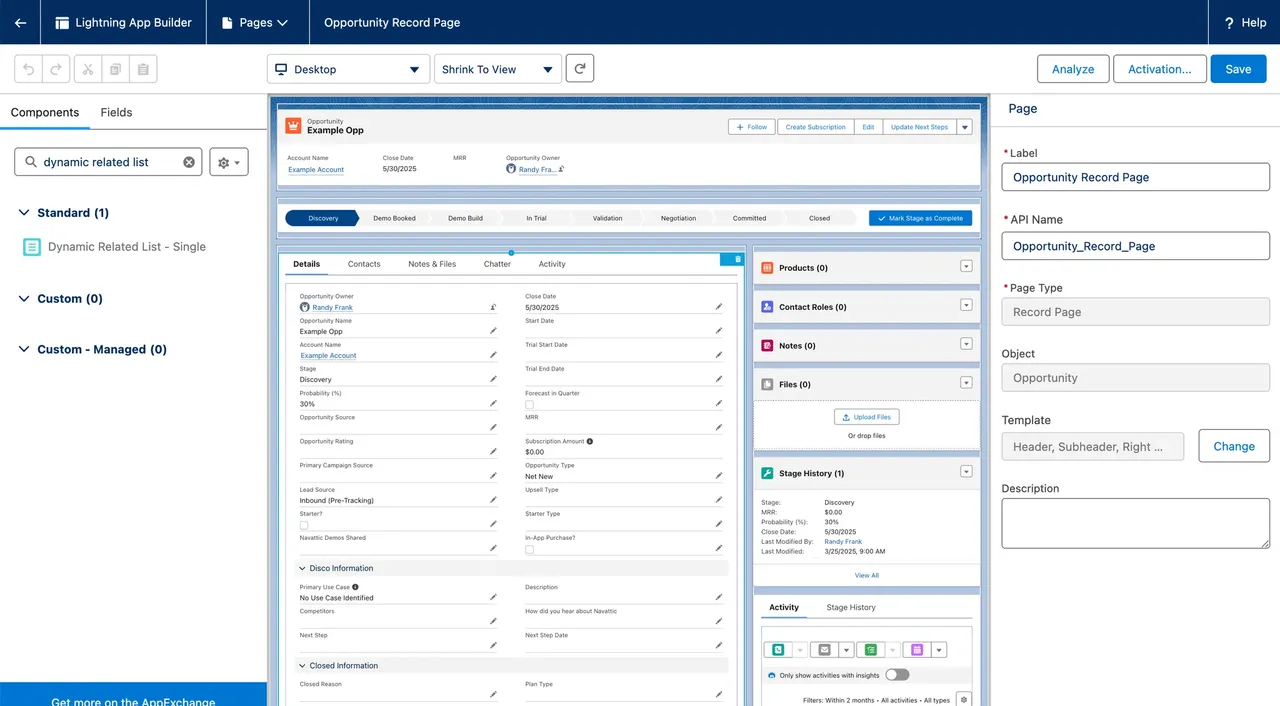Check the Forecast in Quarter checkbox

(x=529, y=404)
